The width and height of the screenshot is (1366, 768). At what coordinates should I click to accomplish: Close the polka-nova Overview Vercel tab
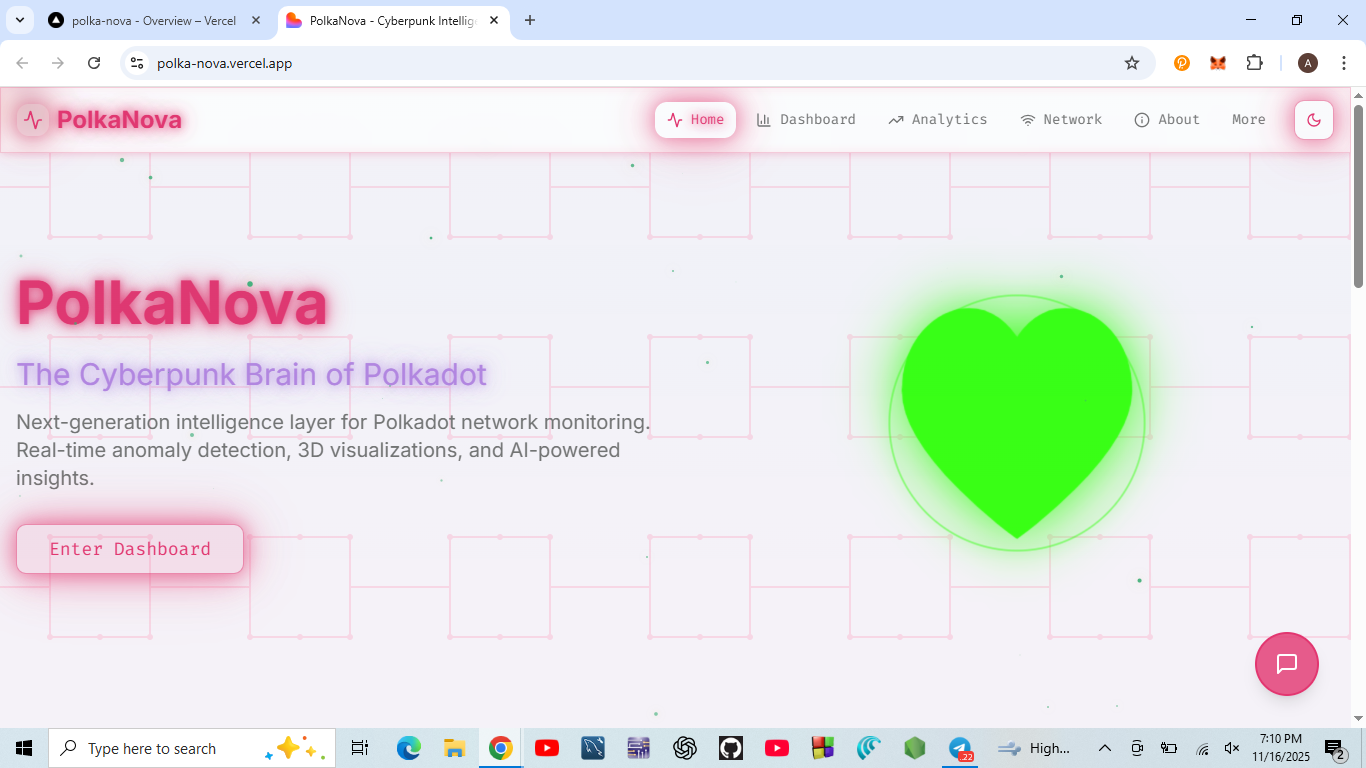(x=255, y=20)
